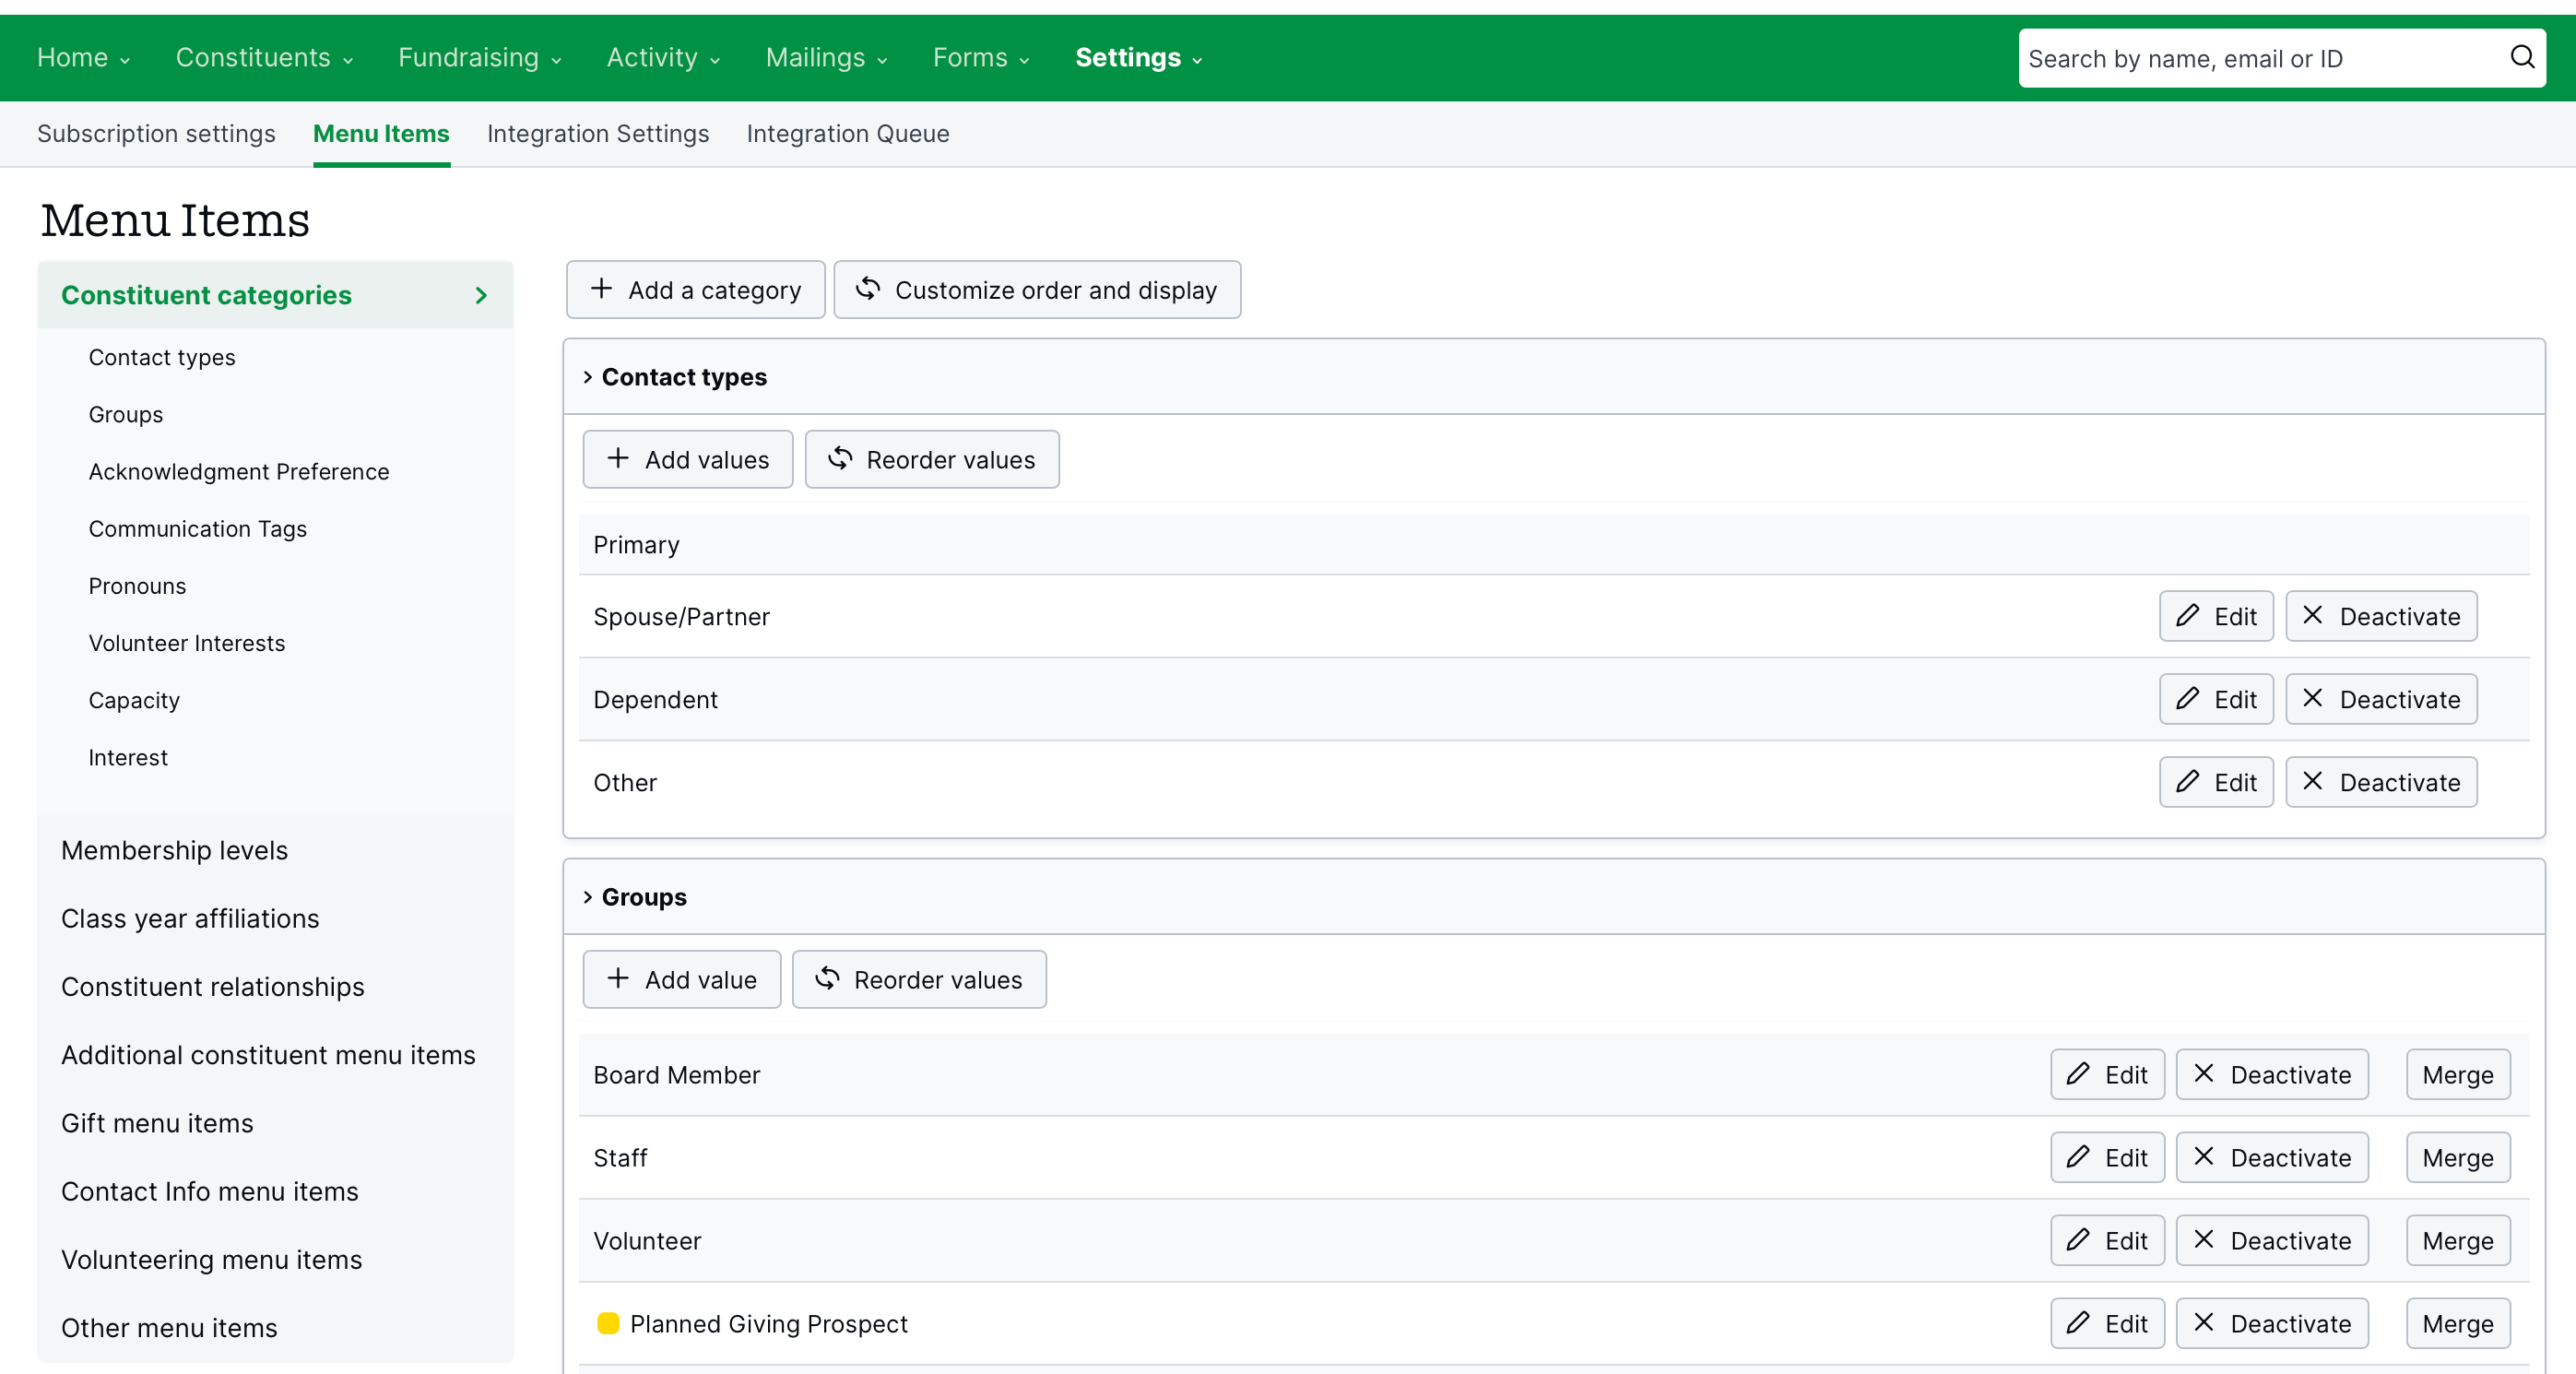Open the Fundraising dropdown menu
Image resolution: width=2576 pixels, height=1374 pixels.
[479, 58]
